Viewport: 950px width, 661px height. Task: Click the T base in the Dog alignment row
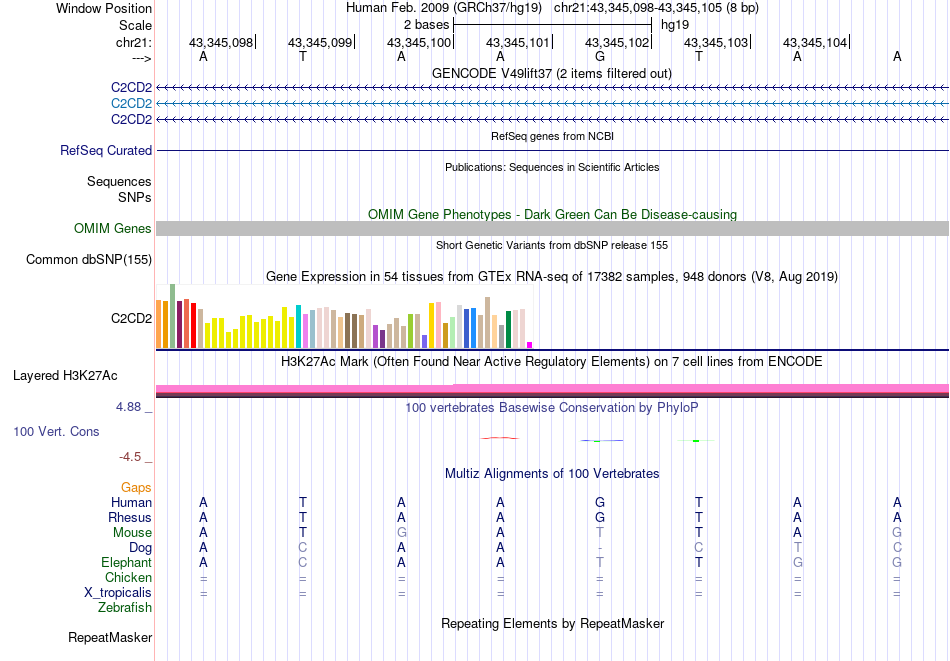tap(798, 547)
